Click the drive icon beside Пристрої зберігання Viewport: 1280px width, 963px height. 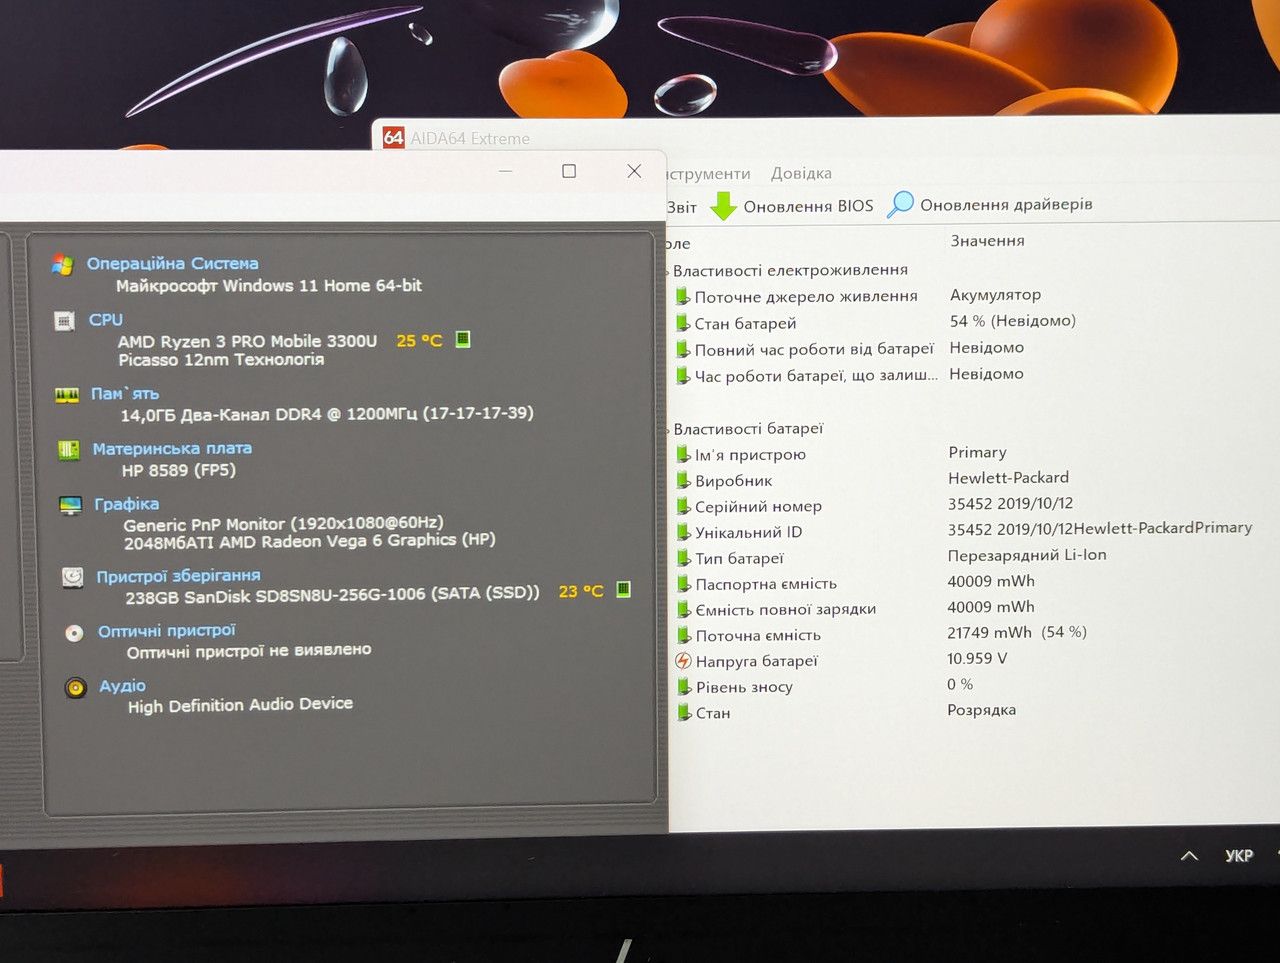click(72, 577)
